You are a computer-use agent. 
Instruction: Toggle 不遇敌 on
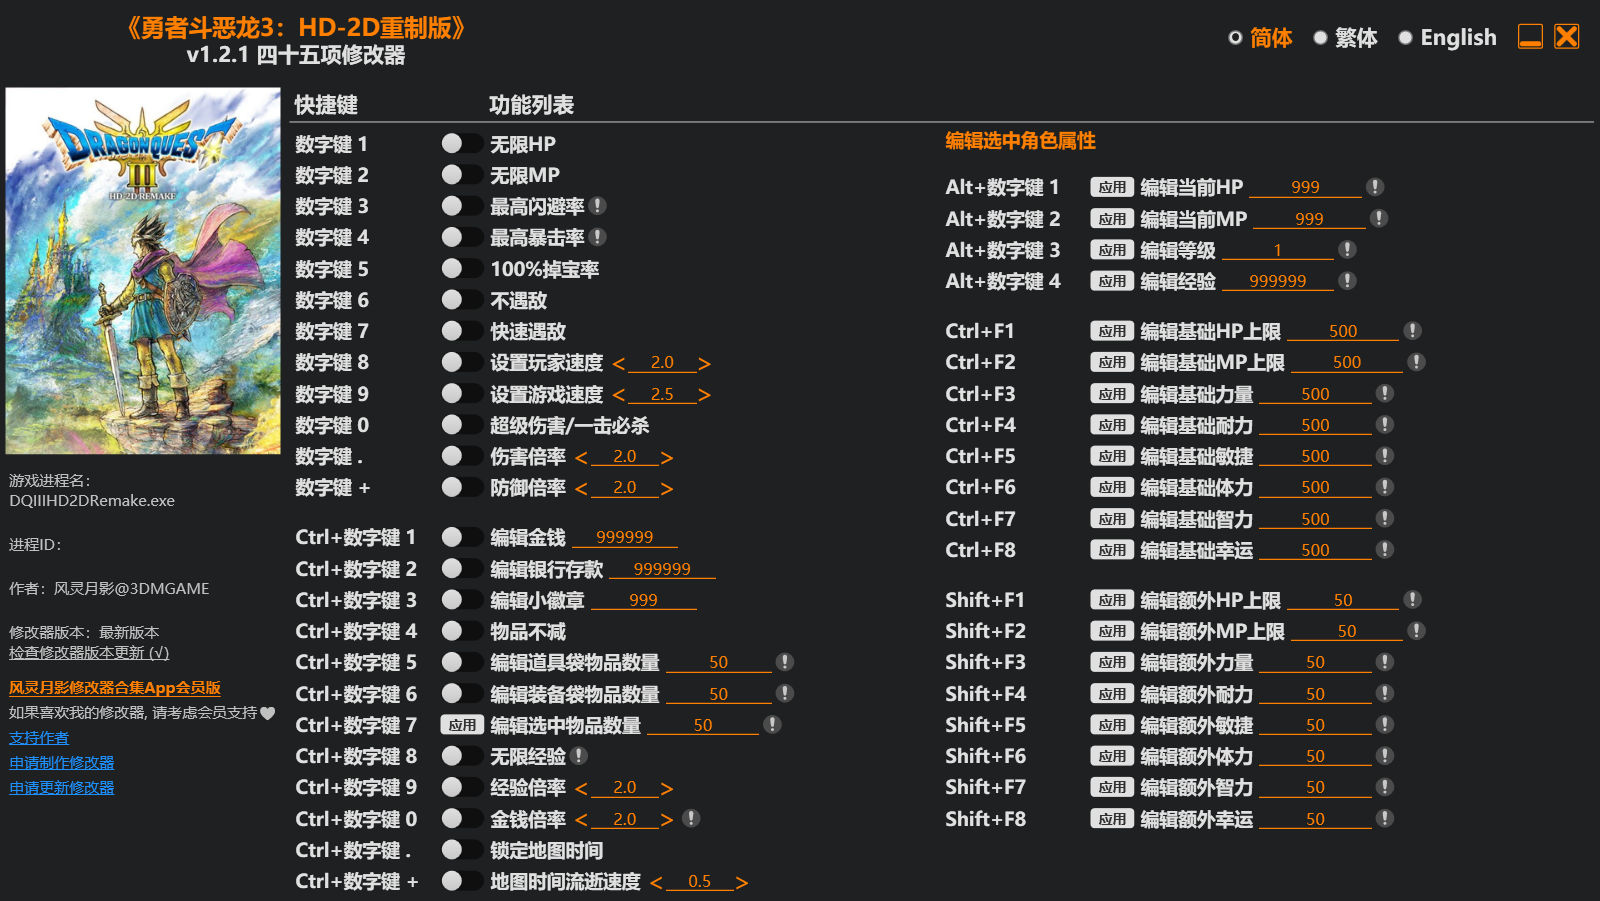click(x=462, y=299)
